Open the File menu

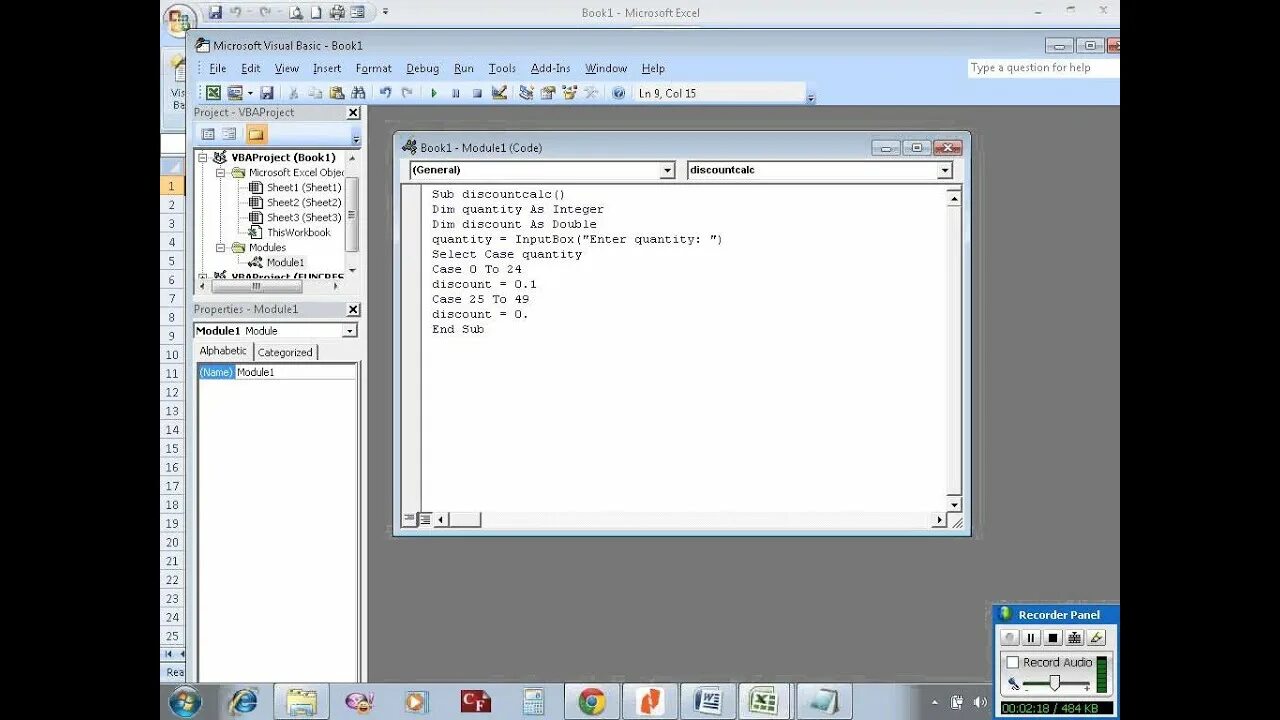[x=217, y=68]
